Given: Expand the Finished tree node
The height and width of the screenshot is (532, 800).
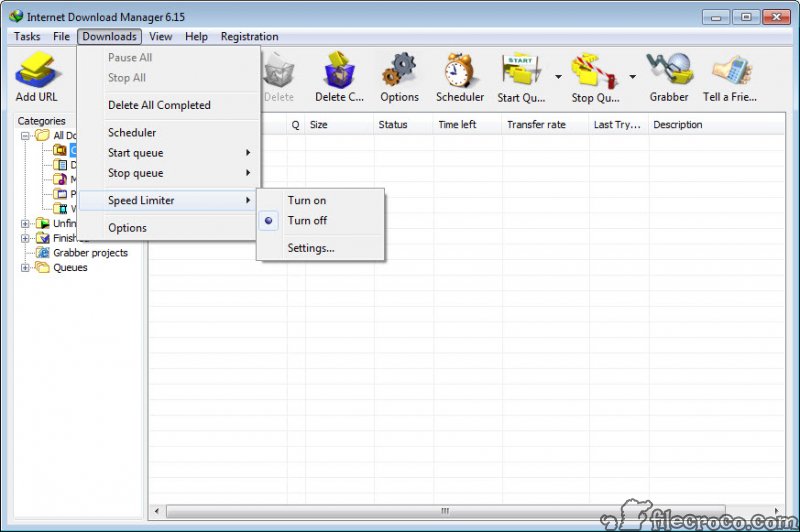Looking at the screenshot, I should (24, 238).
